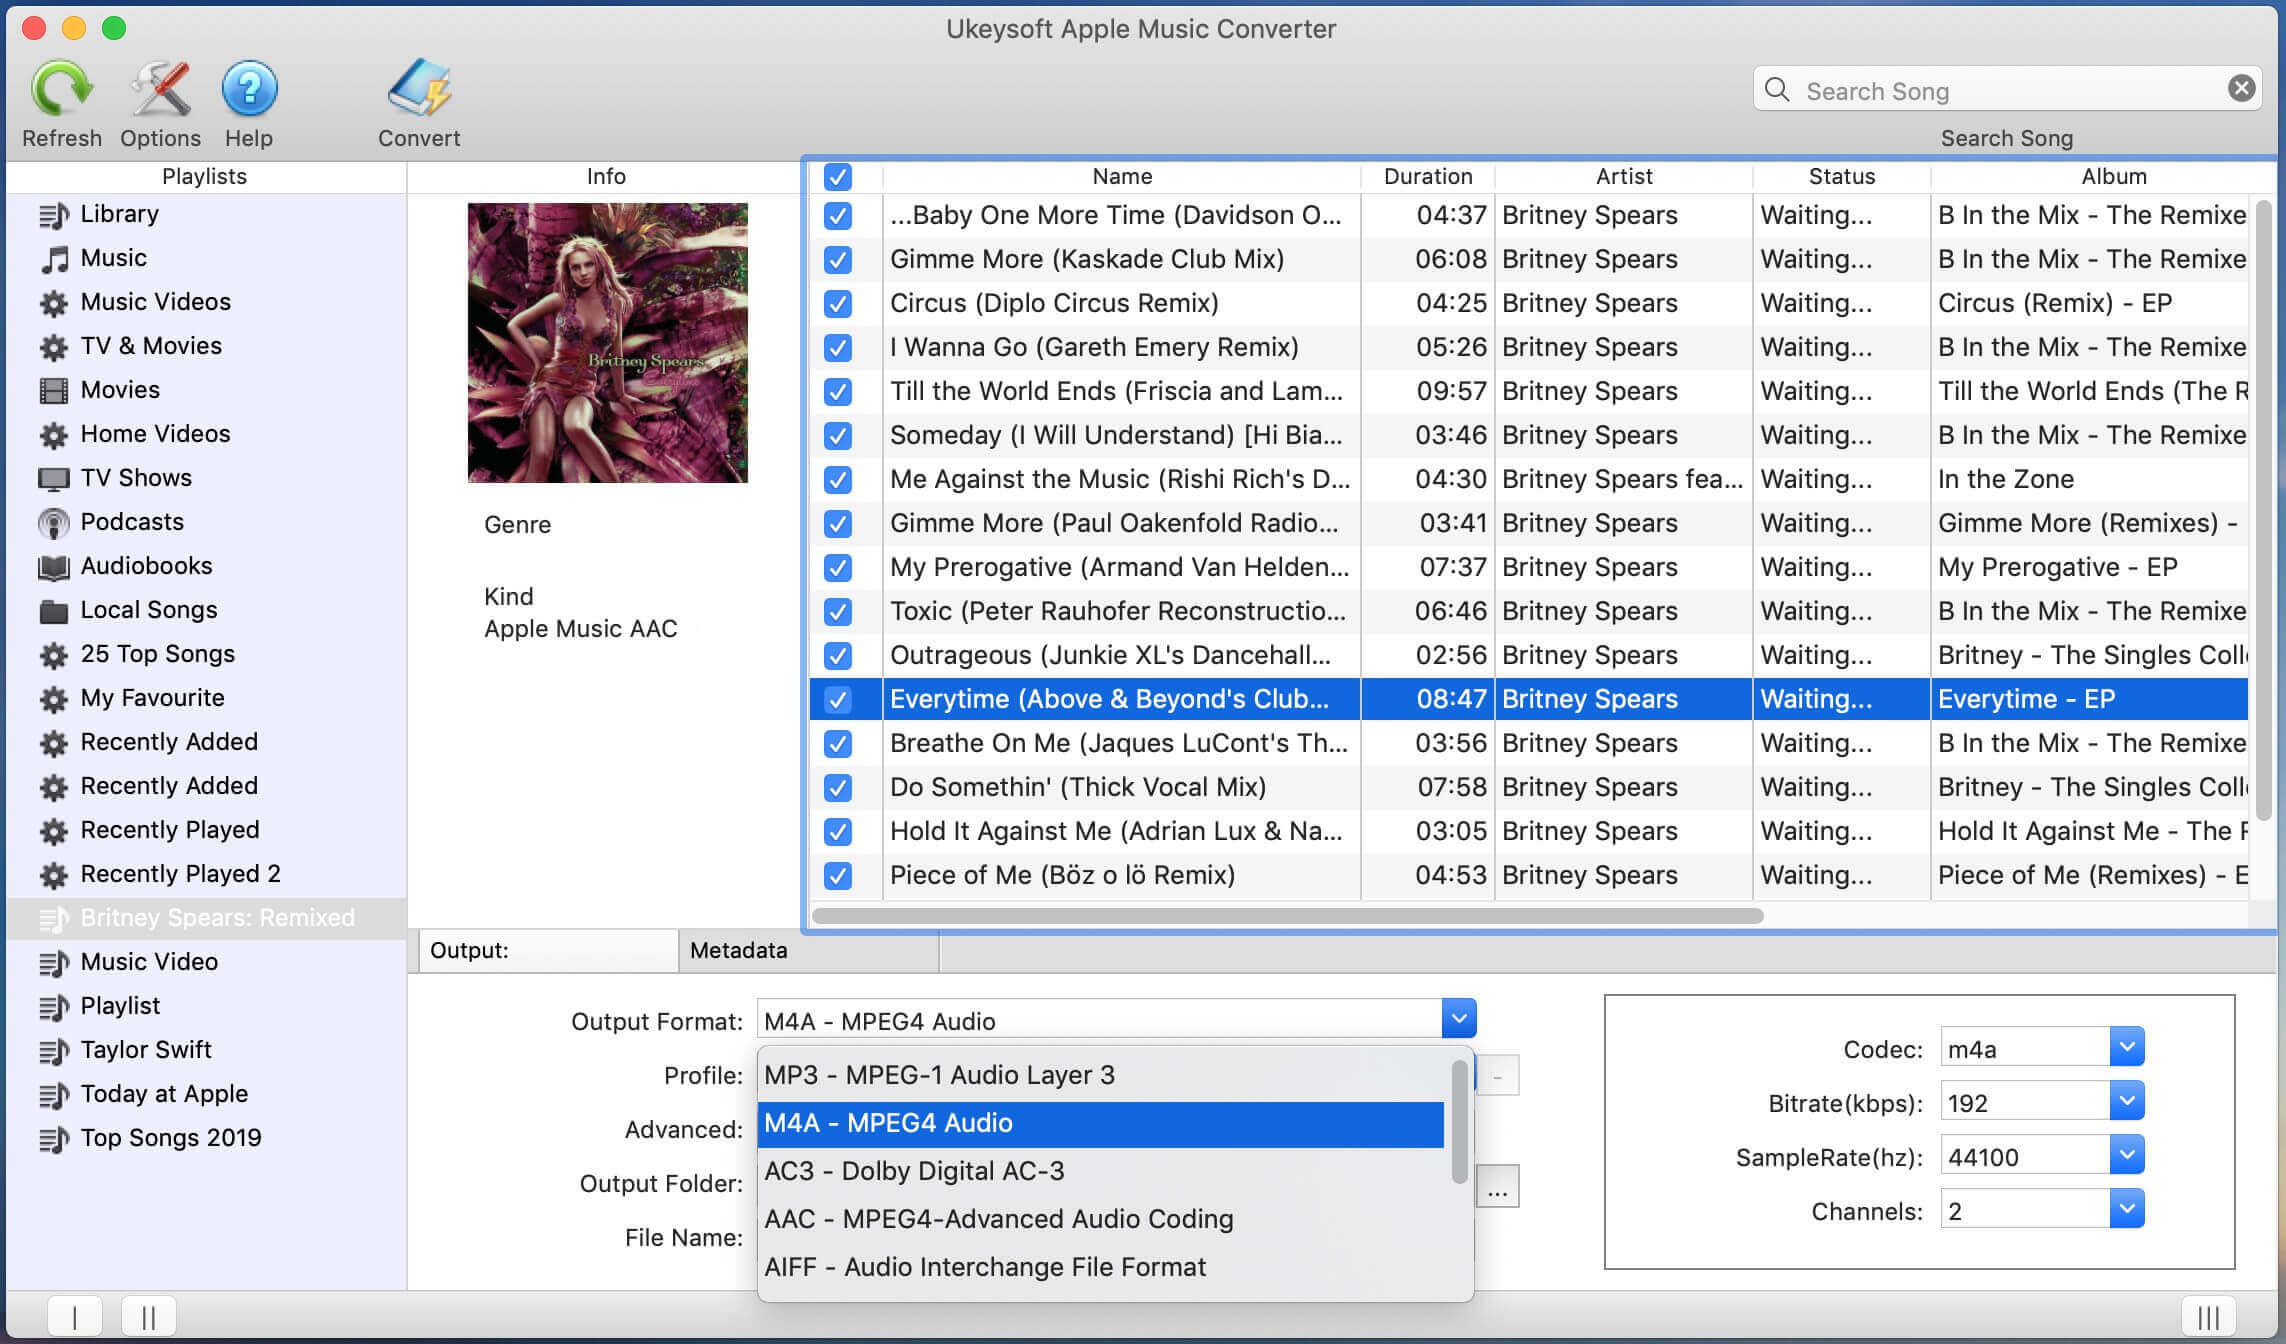Click the Britney Spears album art thumbnail

click(x=606, y=342)
